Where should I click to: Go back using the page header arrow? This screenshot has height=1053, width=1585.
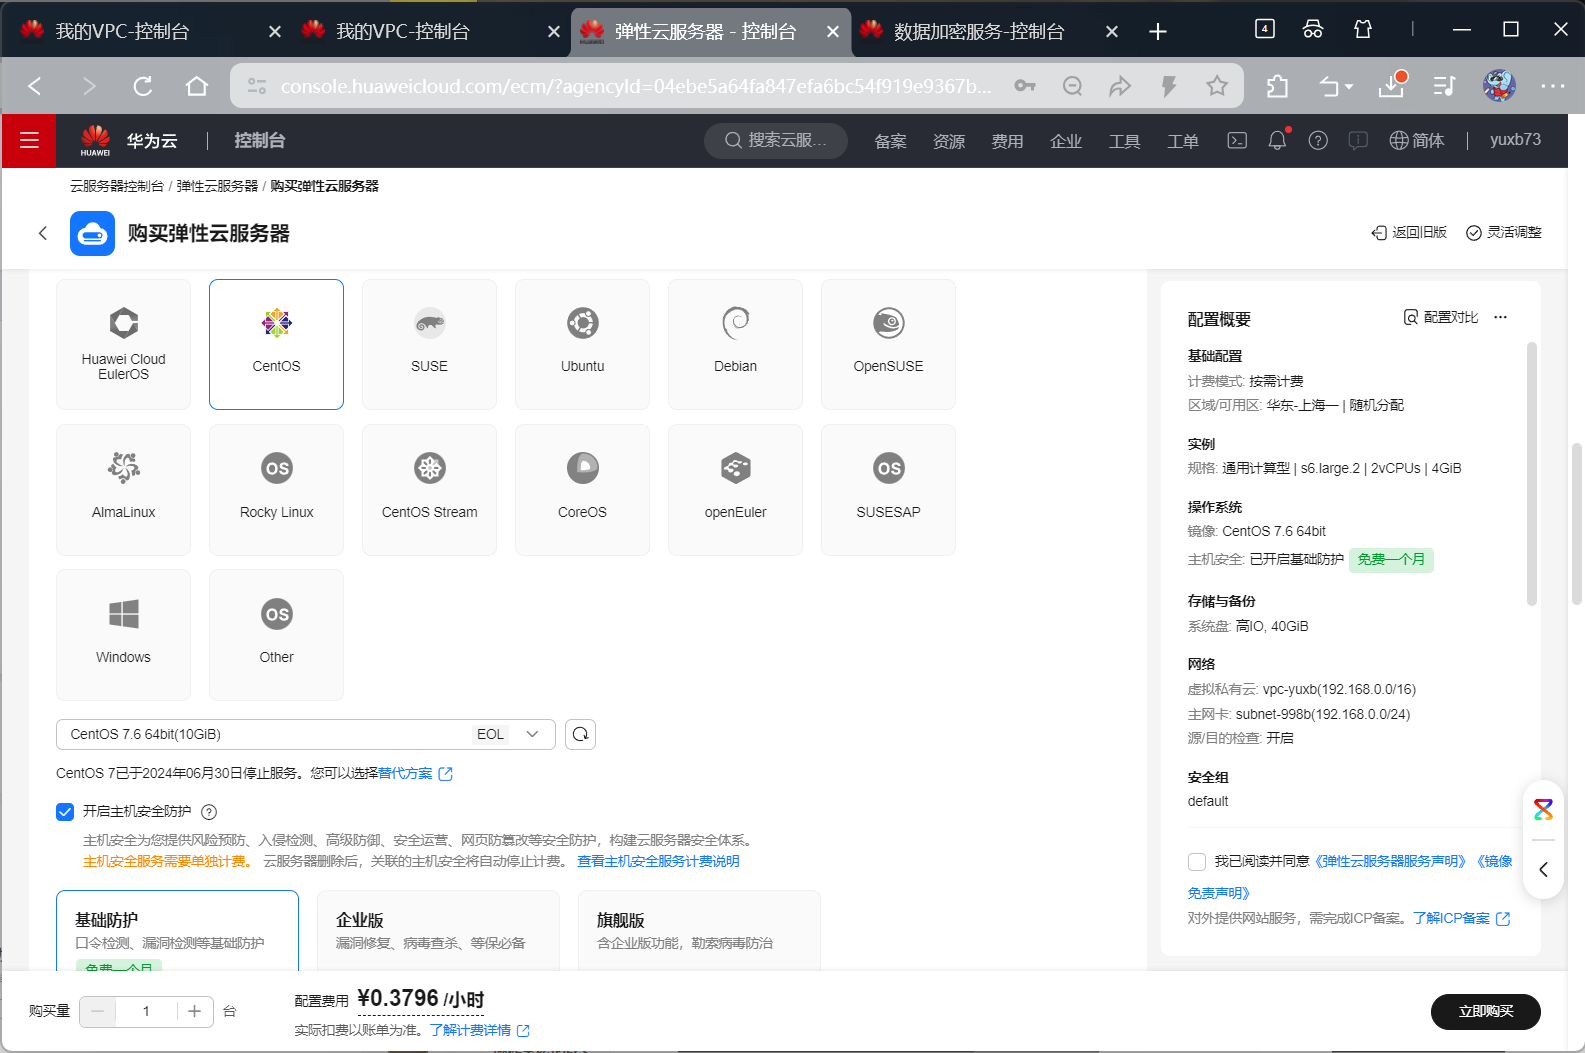[42, 233]
